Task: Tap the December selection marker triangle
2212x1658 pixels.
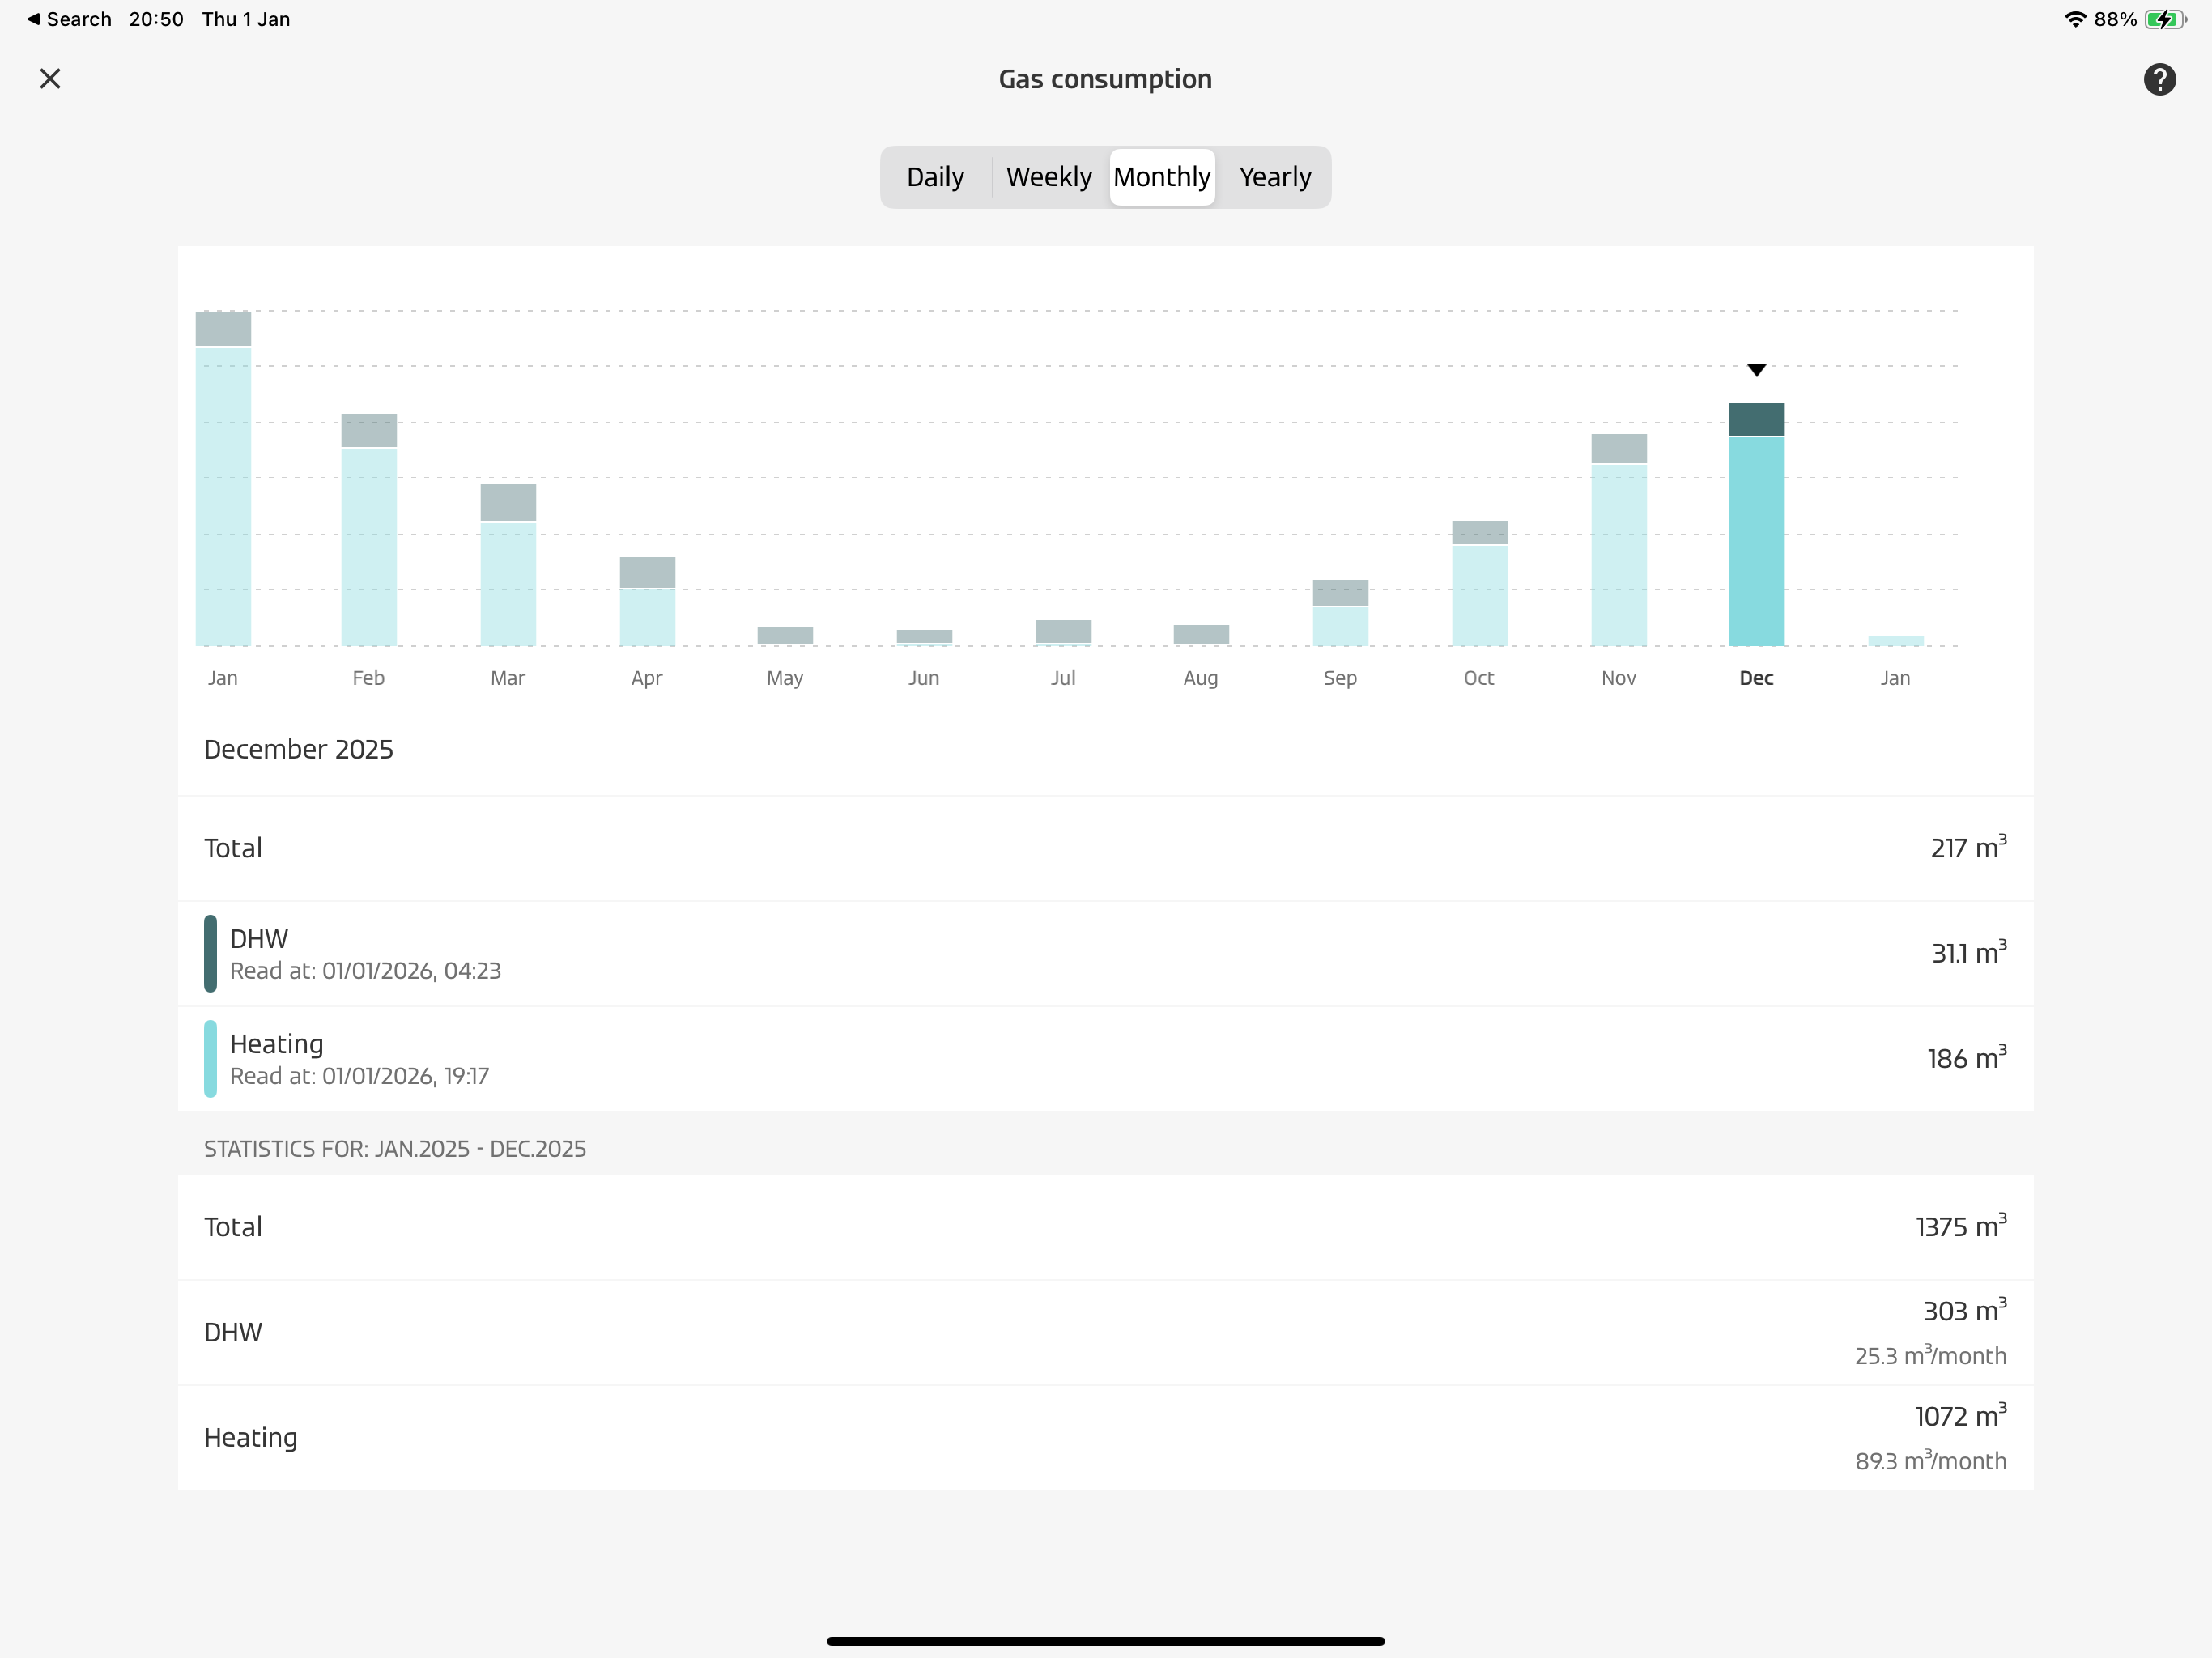Action: [1756, 370]
